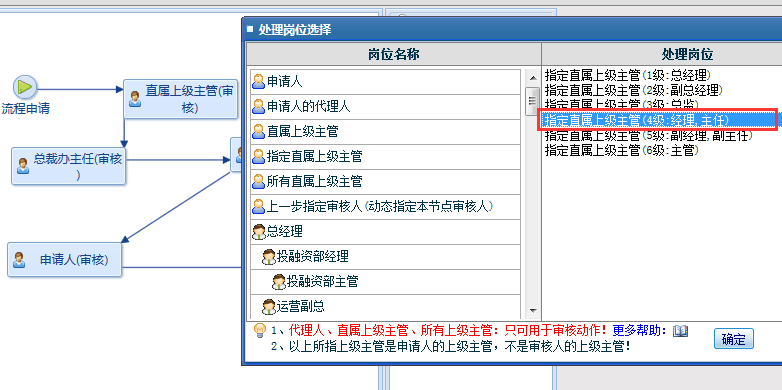Click the green flow start arrow icon
Screen dimensions: 782x390
tap(24, 87)
